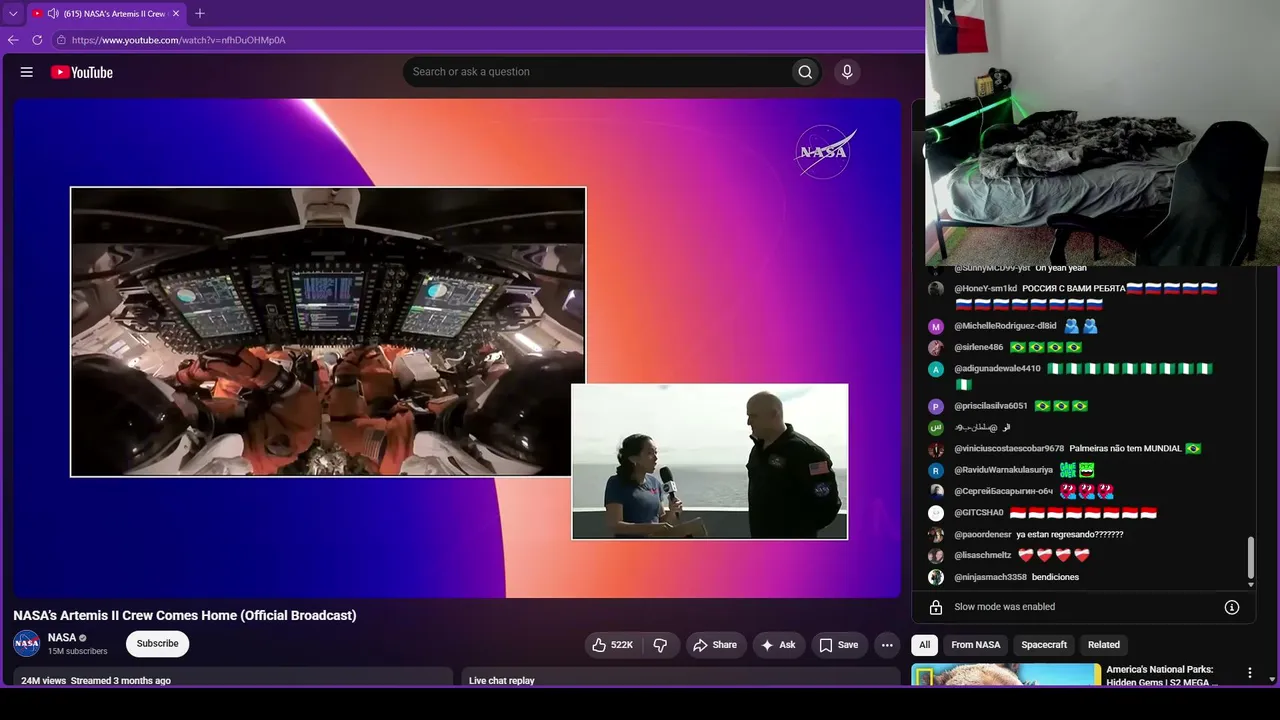The width and height of the screenshot is (1280, 720).
Task: Mute the tab using the speaker icon
Action: coord(53,14)
